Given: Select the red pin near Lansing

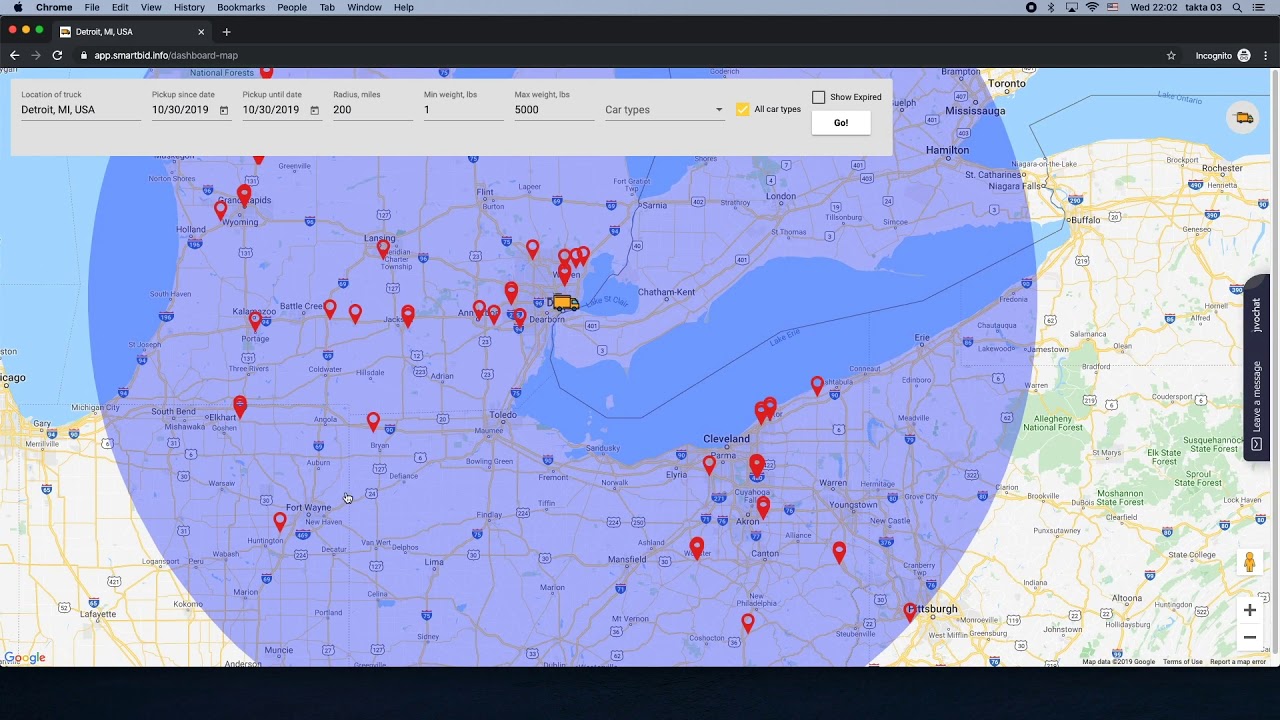Looking at the screenshot, I should click(383, 250).
